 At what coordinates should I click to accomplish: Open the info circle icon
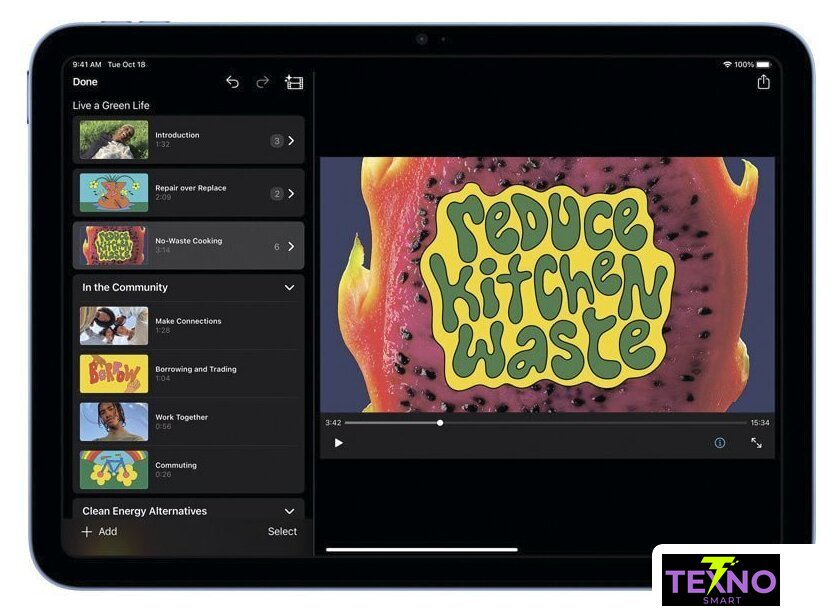719,443
